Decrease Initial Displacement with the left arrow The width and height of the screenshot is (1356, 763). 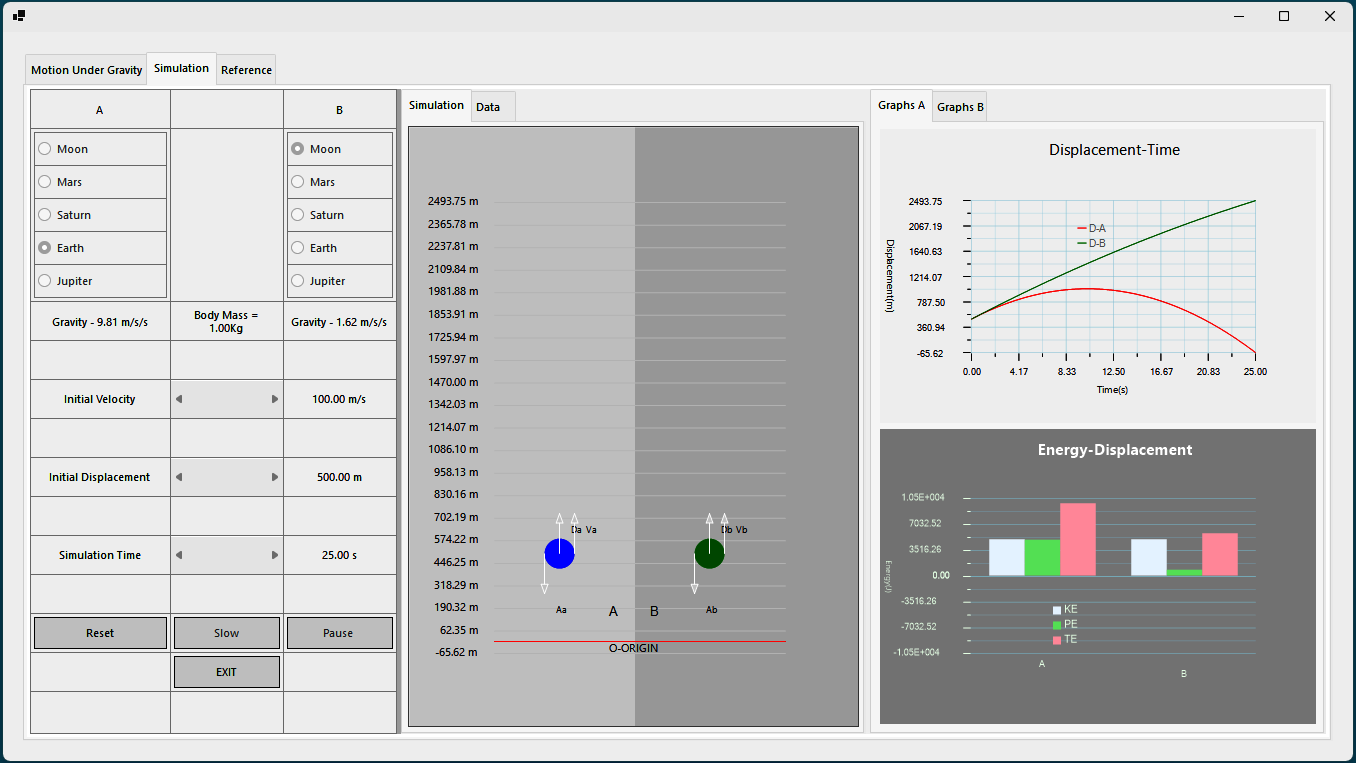(179, 477)
